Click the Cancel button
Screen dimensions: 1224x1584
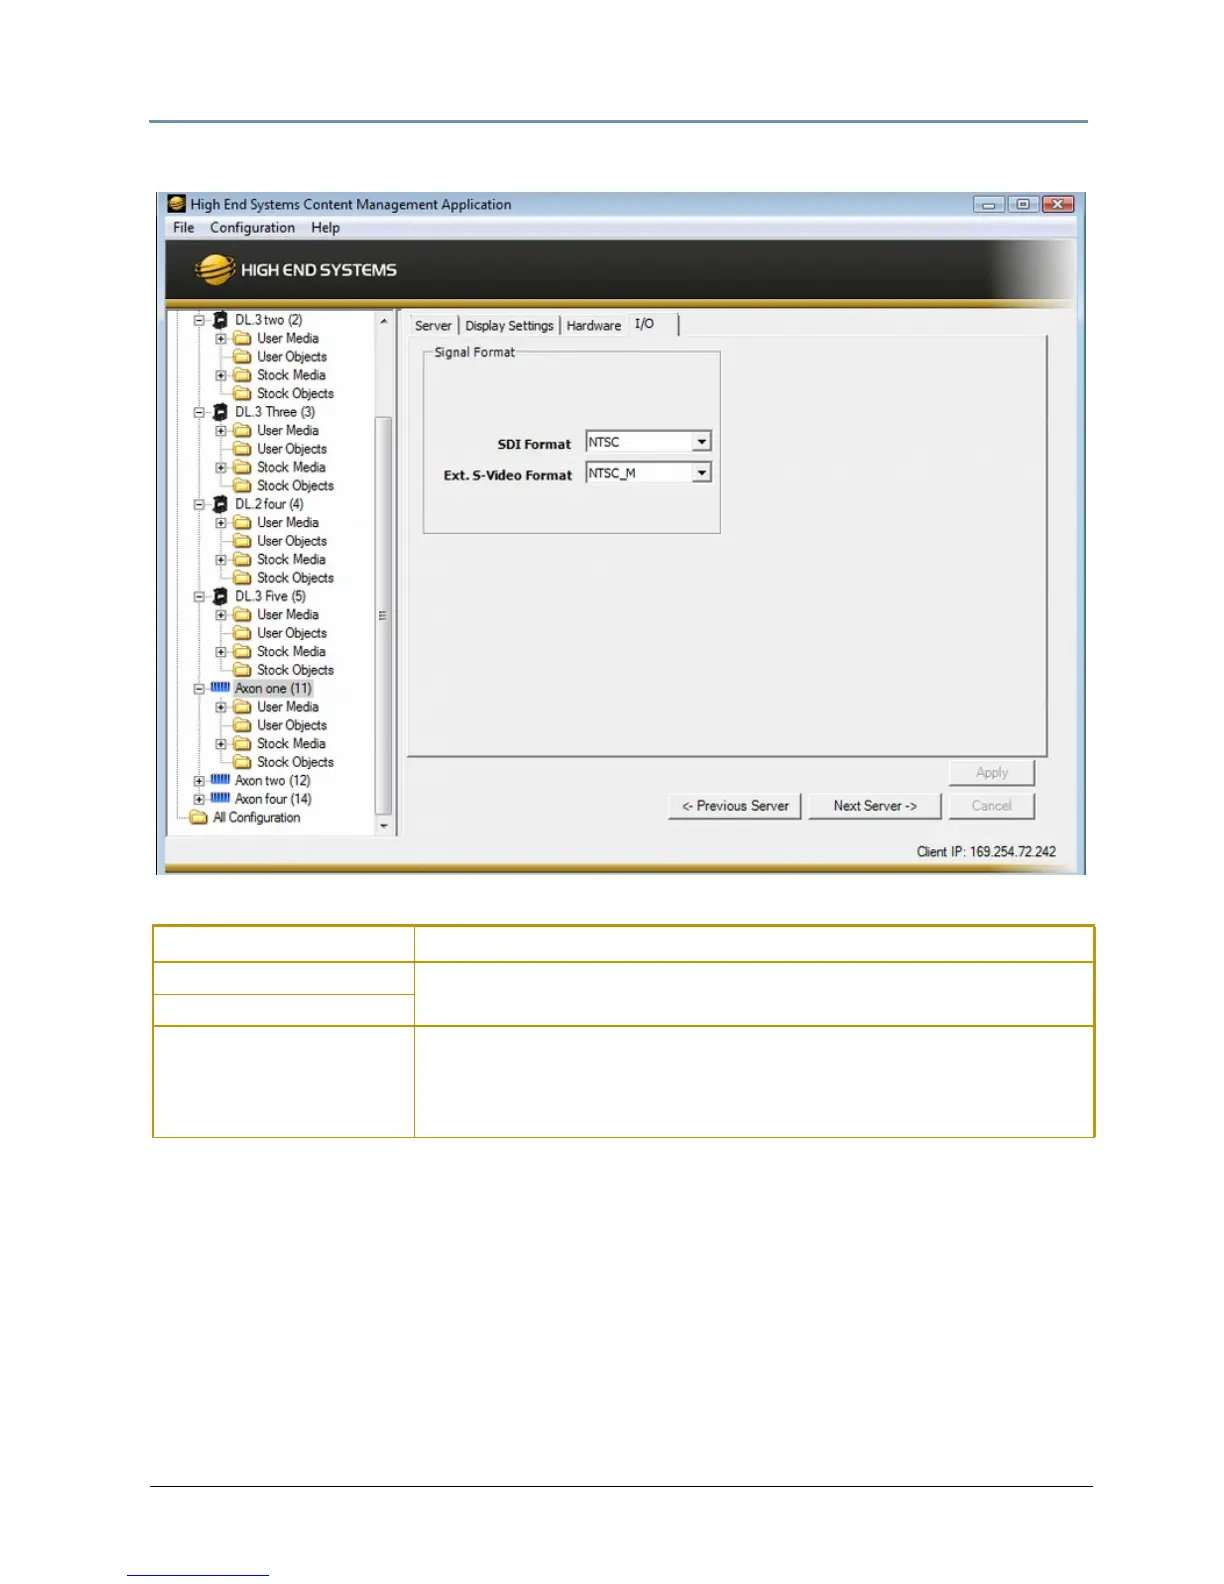(x=992, y=806)
